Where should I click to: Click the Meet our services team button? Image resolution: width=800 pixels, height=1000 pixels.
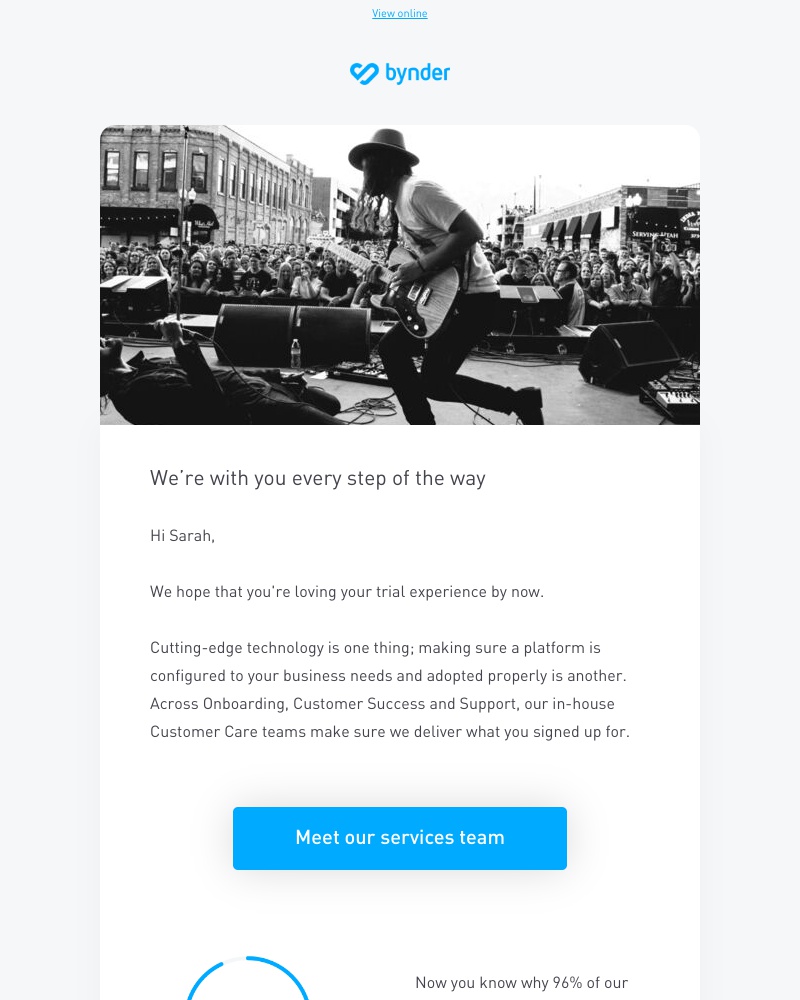(x=399, y=838)
